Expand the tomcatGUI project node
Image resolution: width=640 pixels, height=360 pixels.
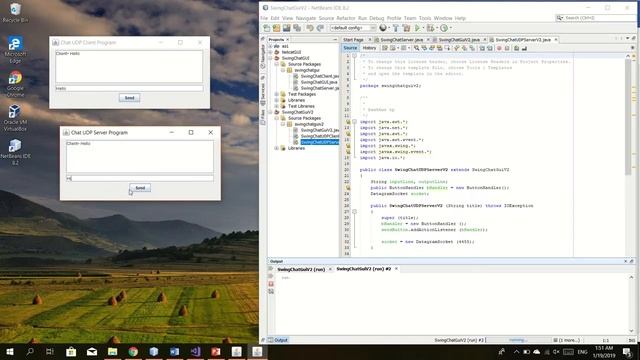tap(270, 52)
